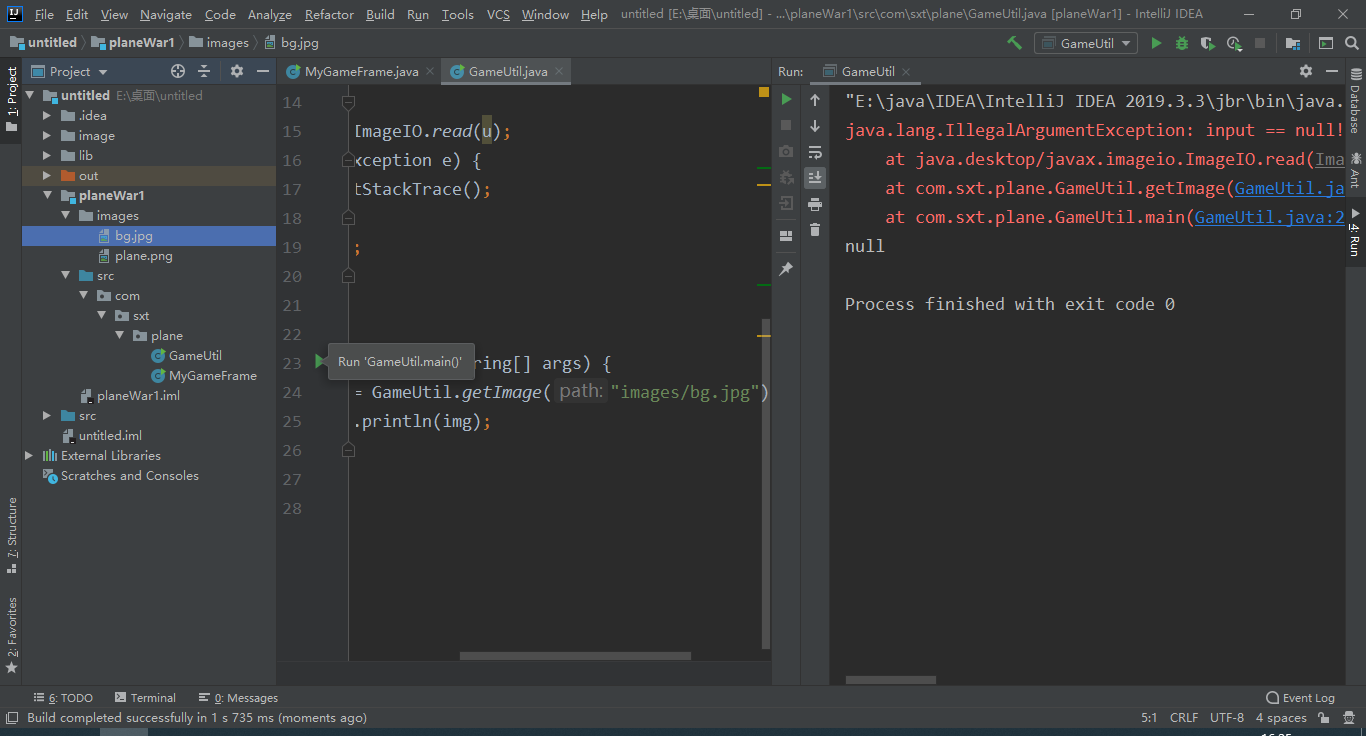Click the Stop icon in the Run panel
Viewport: 1366px width, 736px height.
786,125
